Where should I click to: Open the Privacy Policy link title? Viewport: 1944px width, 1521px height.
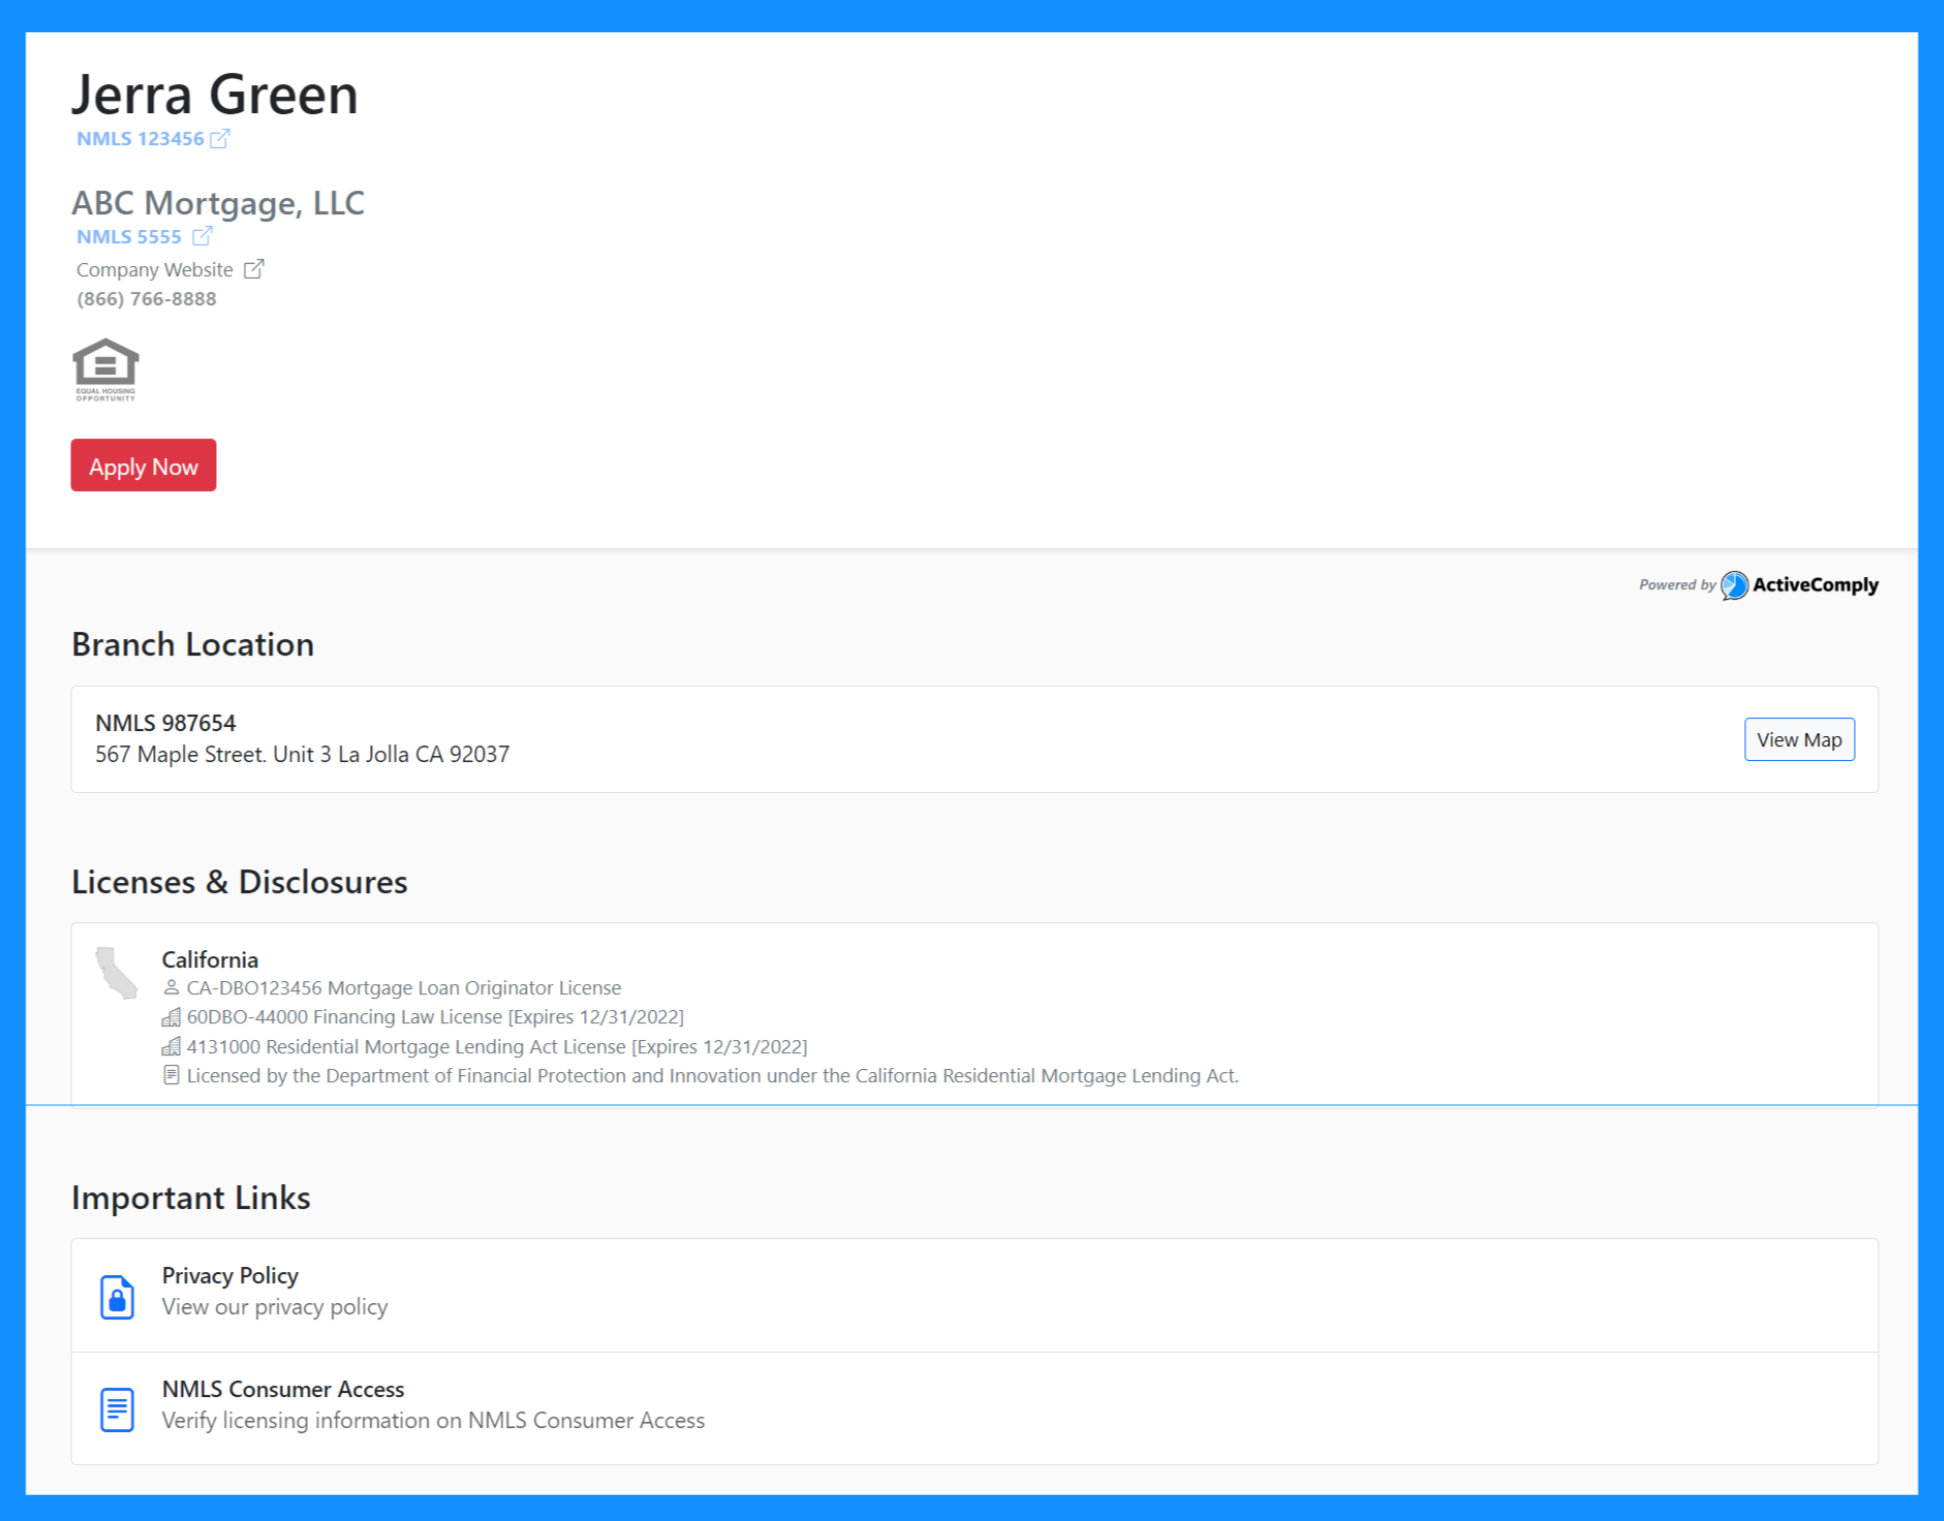point(230,1276)
